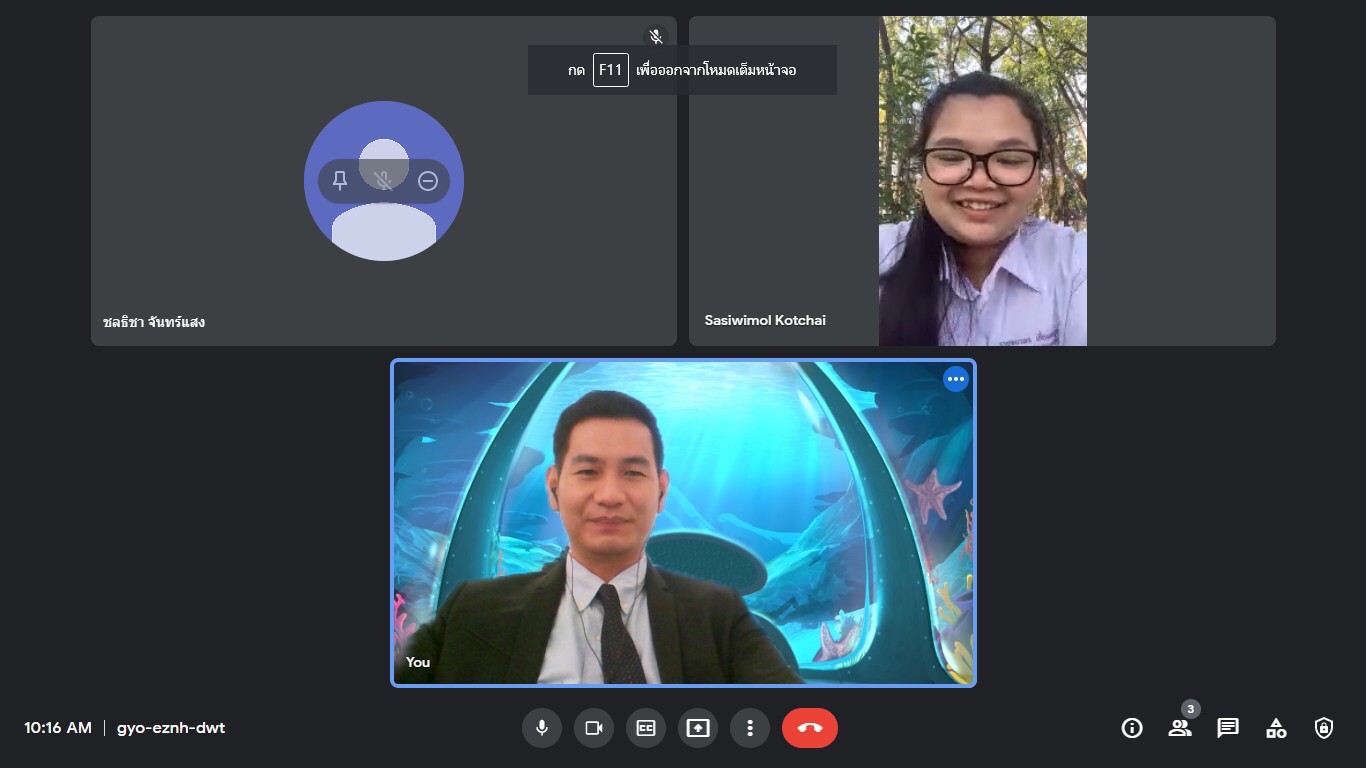Toggle closed captions
Screen dimensions: 1366x768
pos(645,728)
